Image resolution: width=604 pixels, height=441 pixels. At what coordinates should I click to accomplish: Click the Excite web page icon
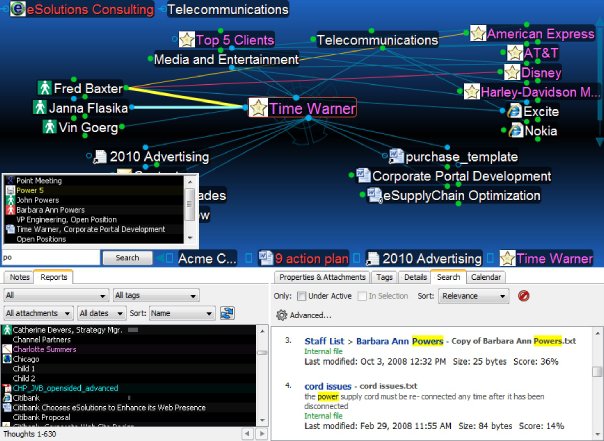pyautogui.click(x=514, y=111)
